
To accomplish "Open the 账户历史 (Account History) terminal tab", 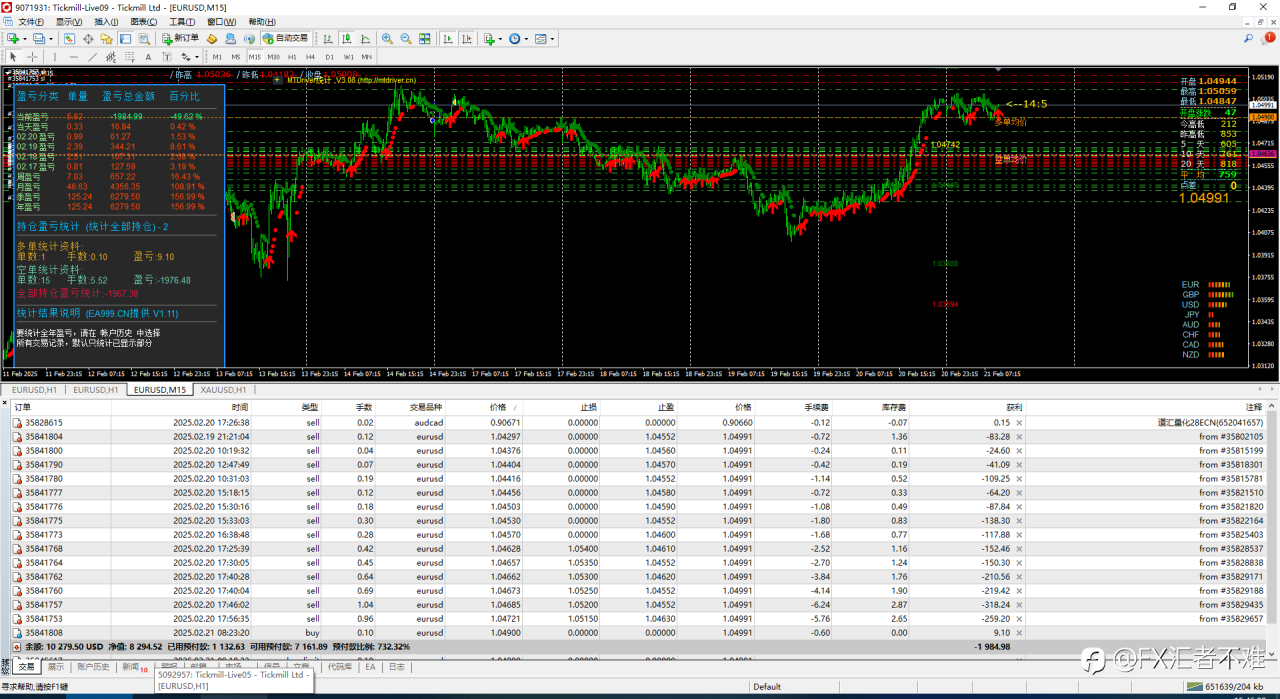I will [x=93, y=667].
